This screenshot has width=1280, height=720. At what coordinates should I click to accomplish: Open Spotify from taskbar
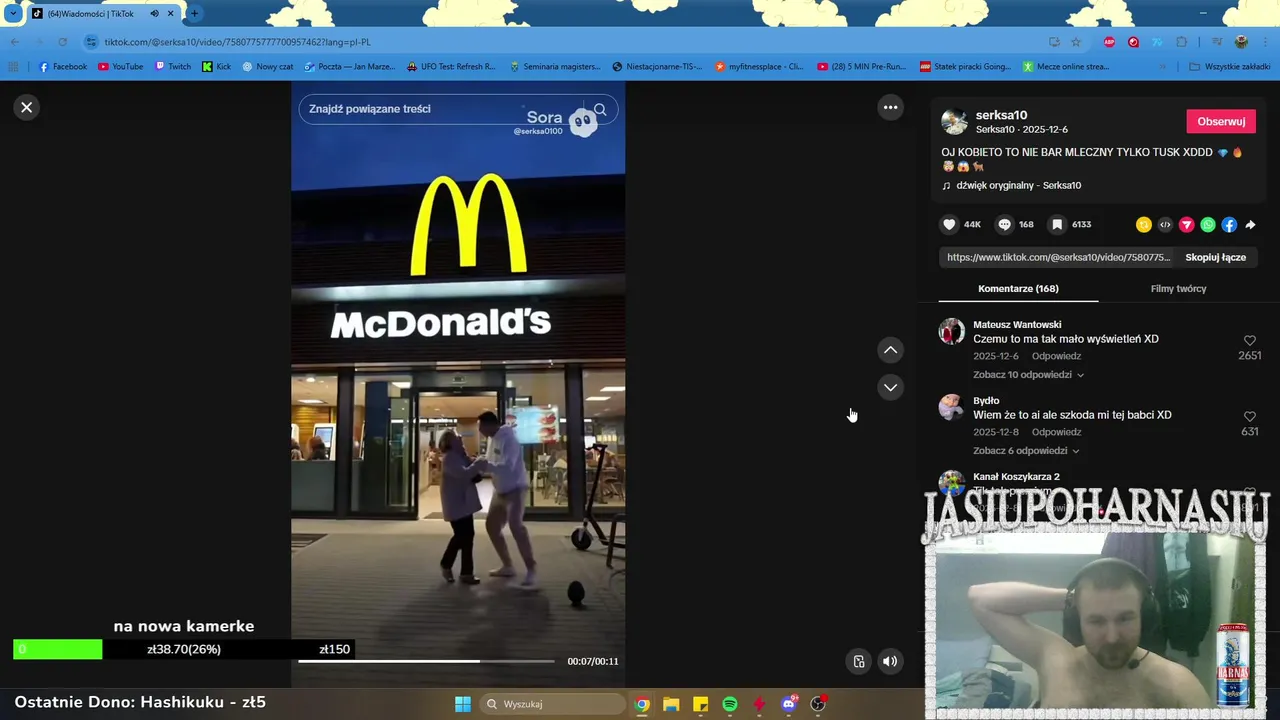point(730,704)
